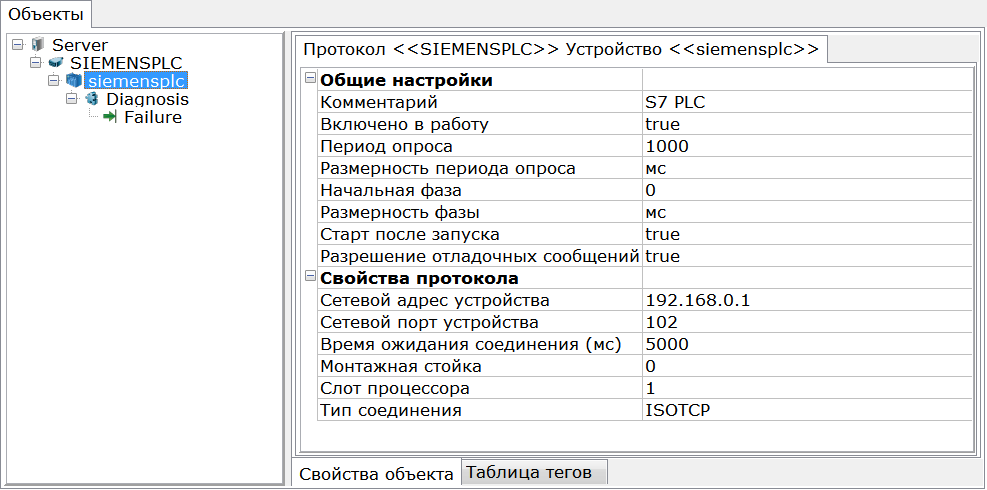Image resolution: width=987 pixels, height=490 pixels.
Task: Click the Сетевой адрес устройства label
Action: pos(435,300)
